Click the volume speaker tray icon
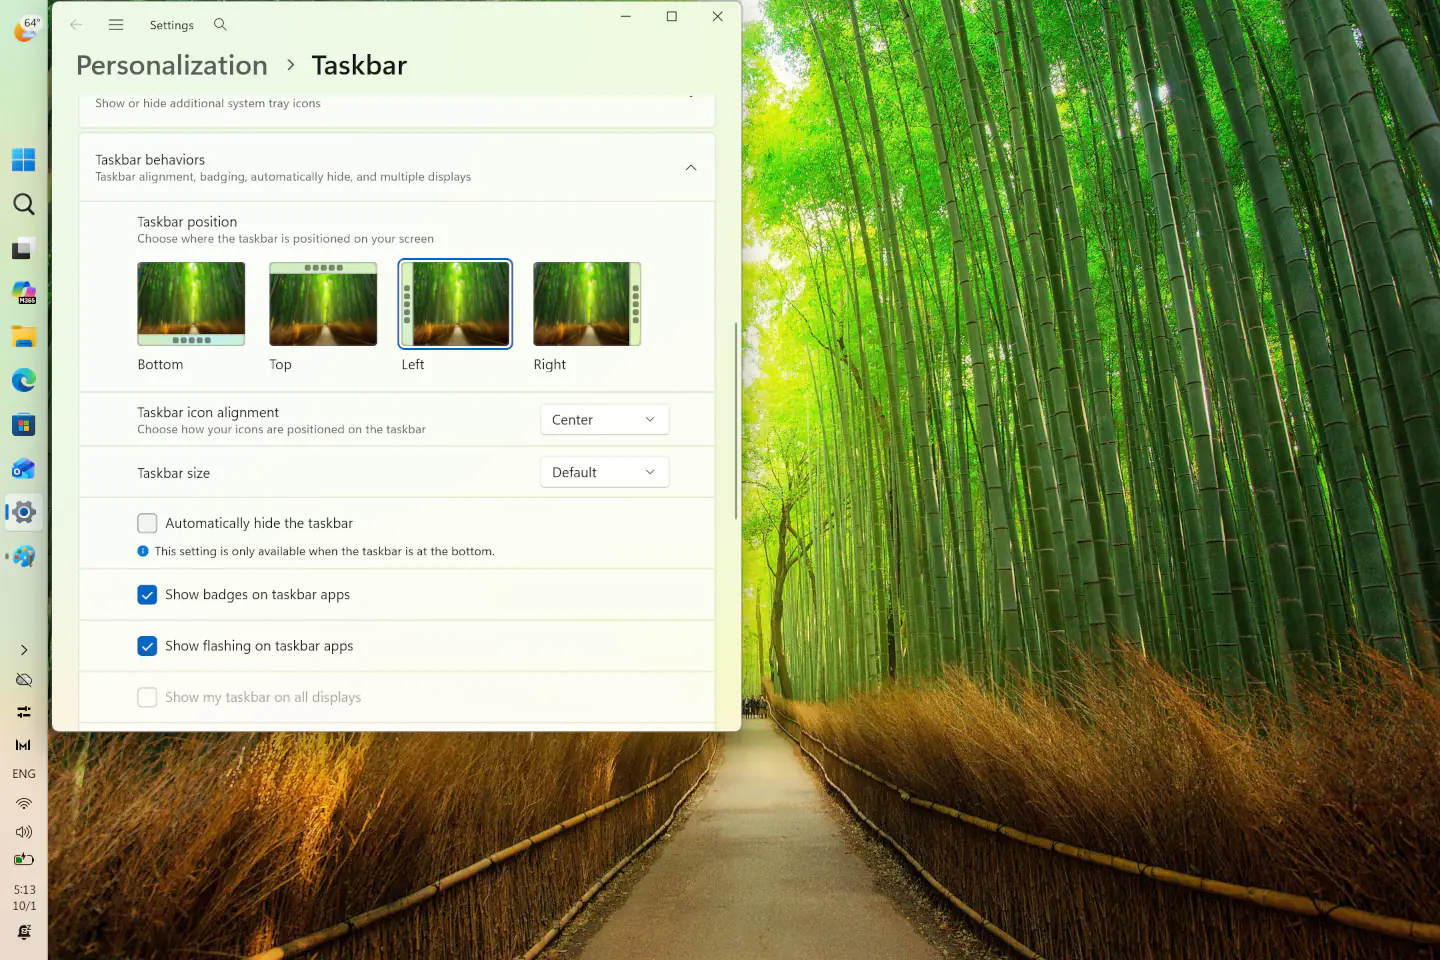The width and height of the screenshot is (1440, 960). 24,831
